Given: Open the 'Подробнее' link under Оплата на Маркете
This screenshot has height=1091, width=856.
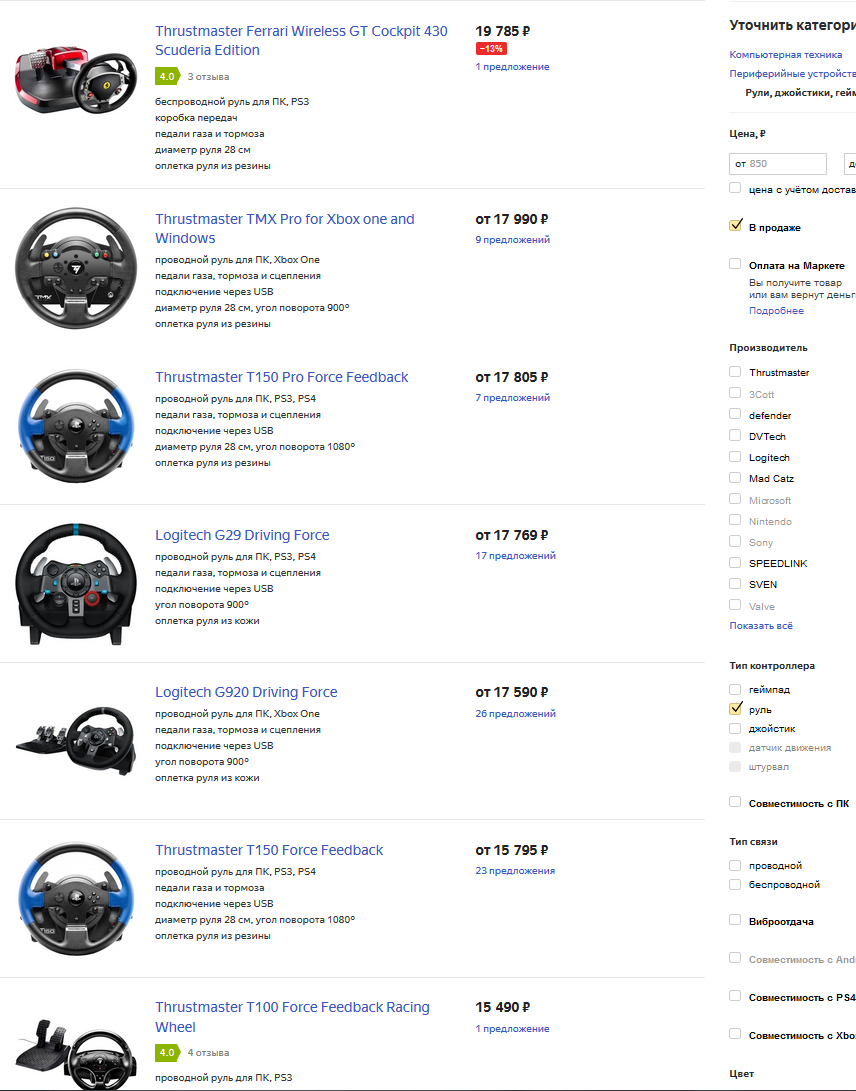Looking at the screenshot, I should click(776, 310).
